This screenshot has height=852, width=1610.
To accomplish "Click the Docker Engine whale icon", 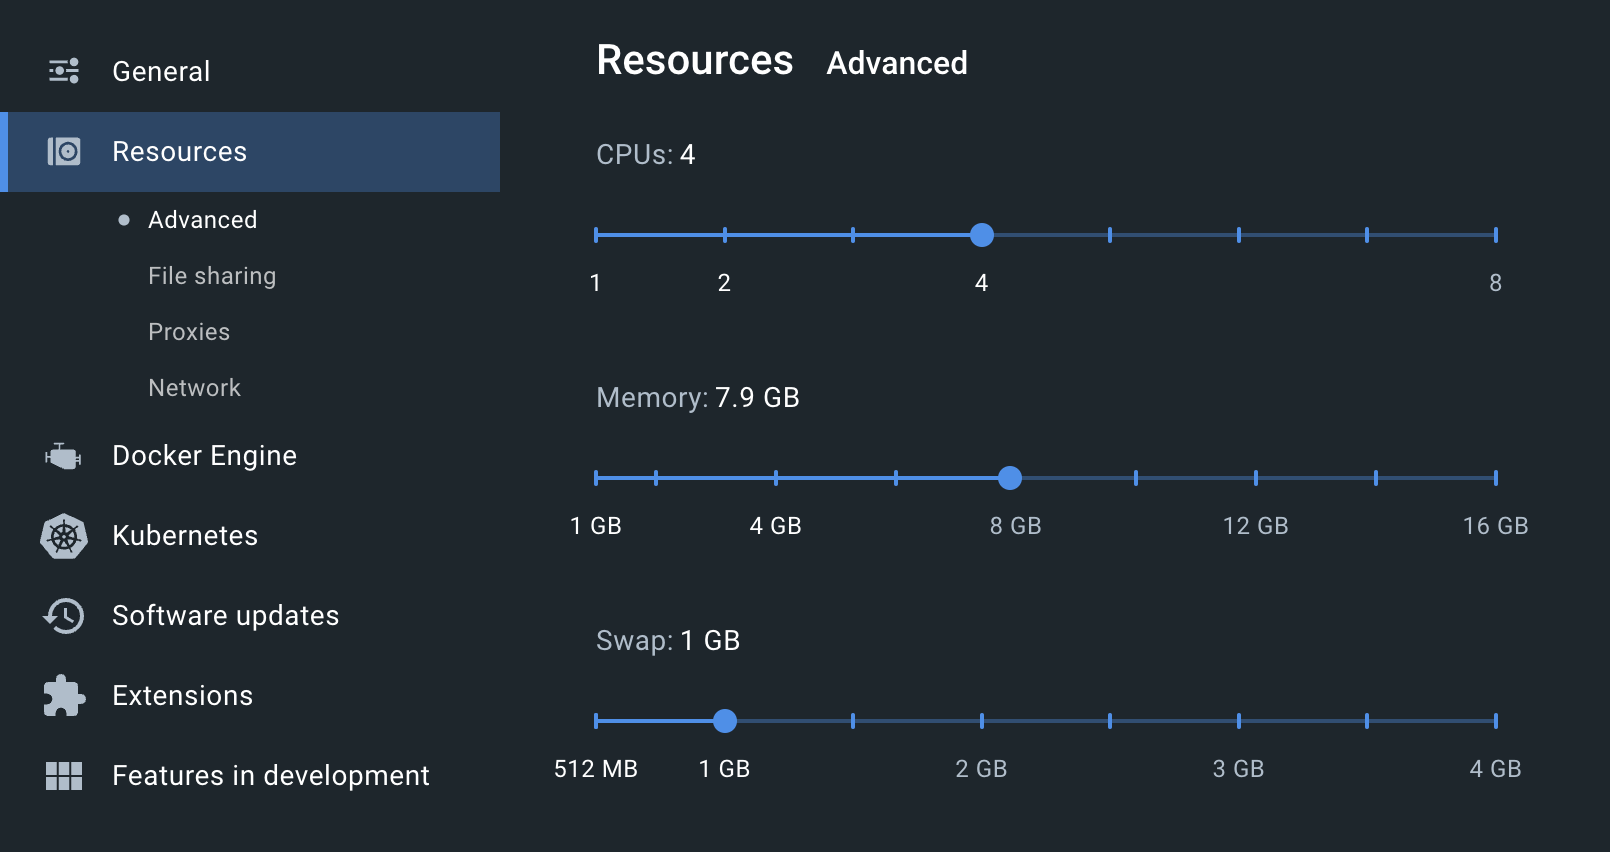I will coord(64,456).
